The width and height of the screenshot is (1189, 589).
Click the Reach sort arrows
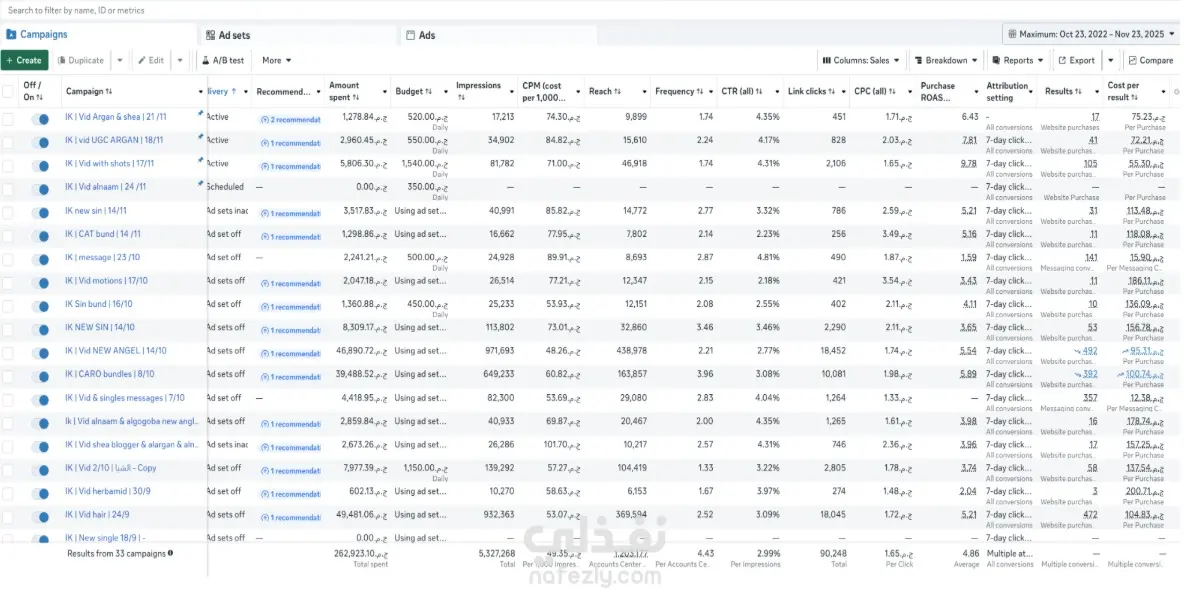pos(617,92)
